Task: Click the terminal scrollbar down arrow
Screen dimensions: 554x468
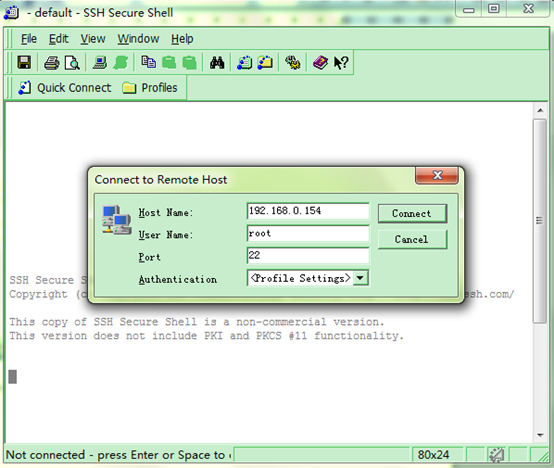Action: (x=540, y=435)
